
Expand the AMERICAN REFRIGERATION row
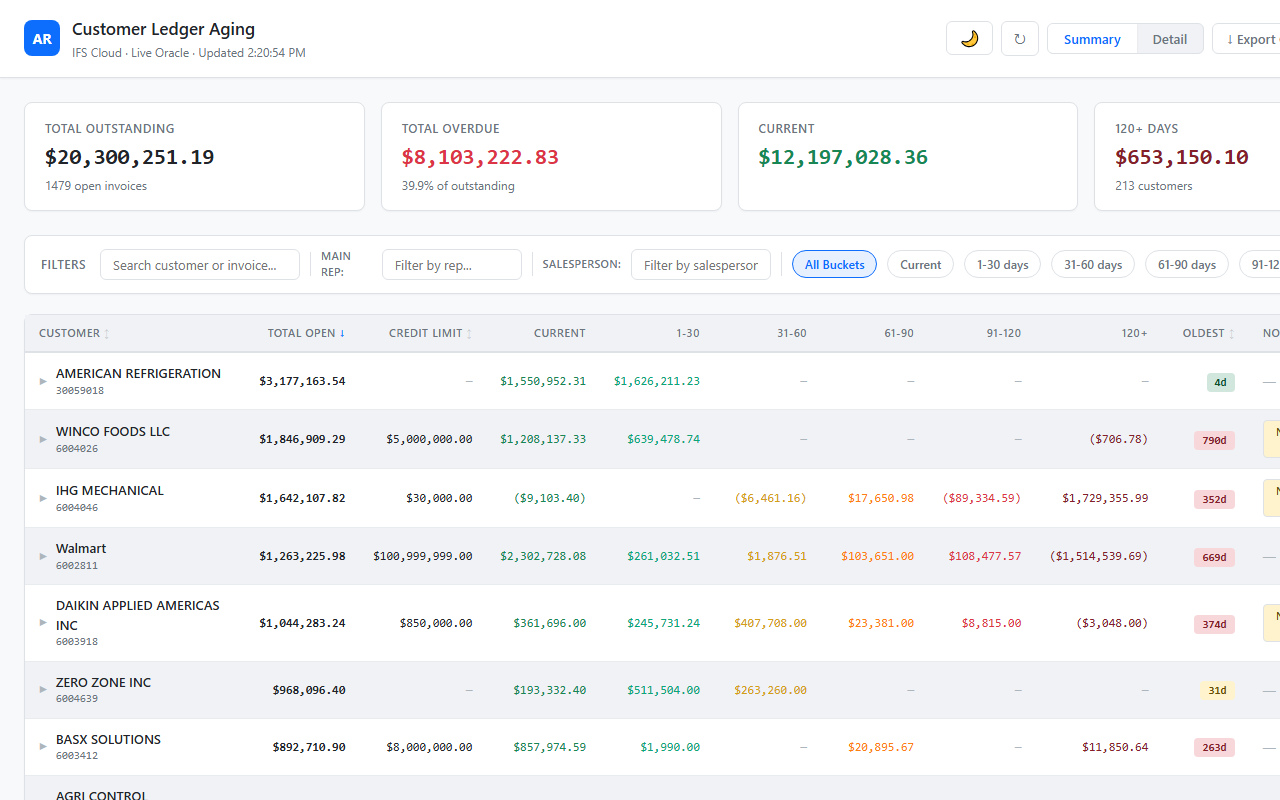[43, 381]
